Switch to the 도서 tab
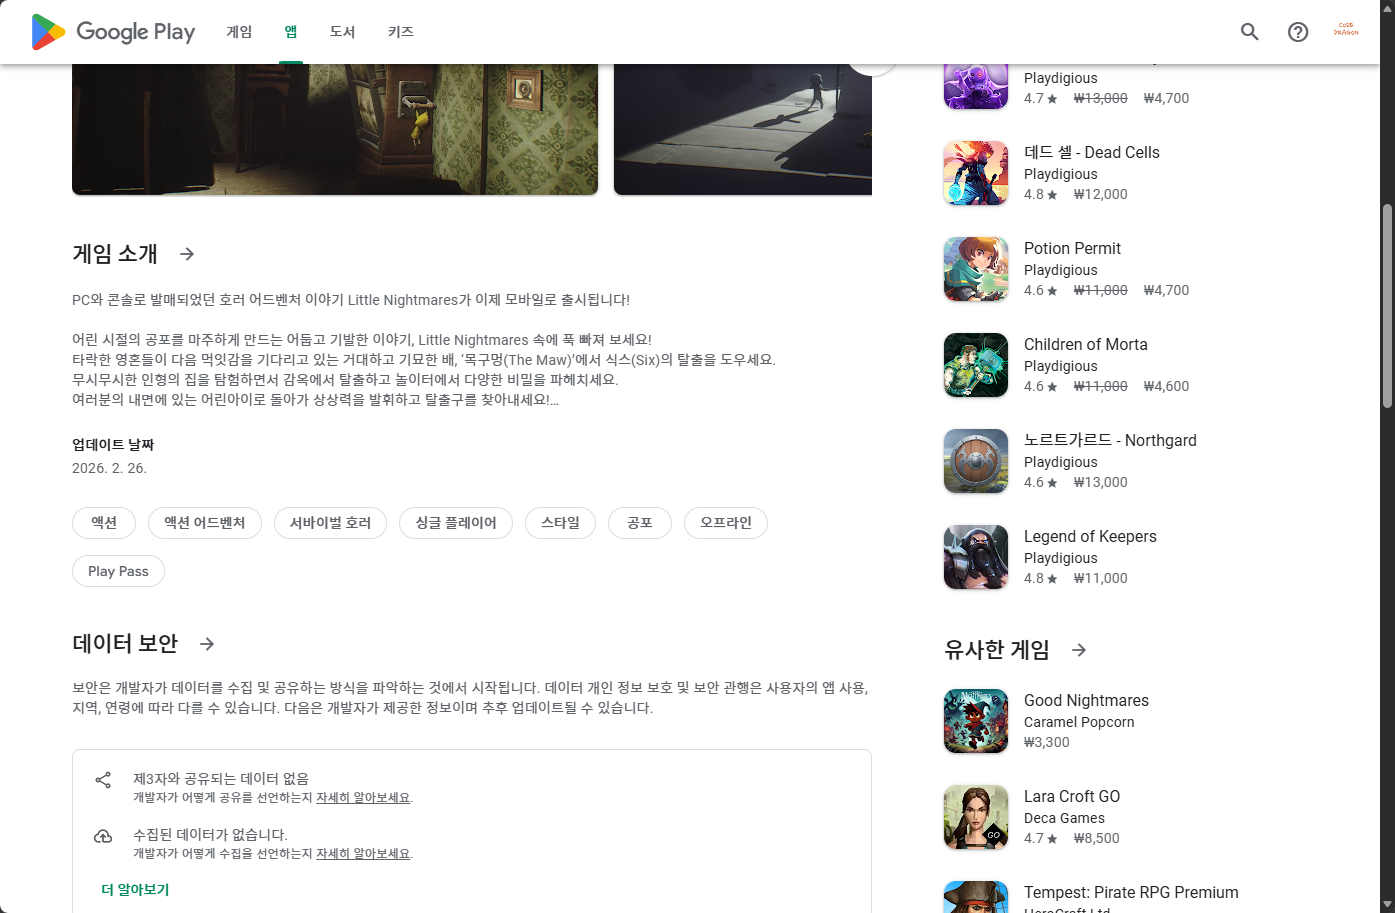Viewport: 1395px width, 913px height. (342, 32)
